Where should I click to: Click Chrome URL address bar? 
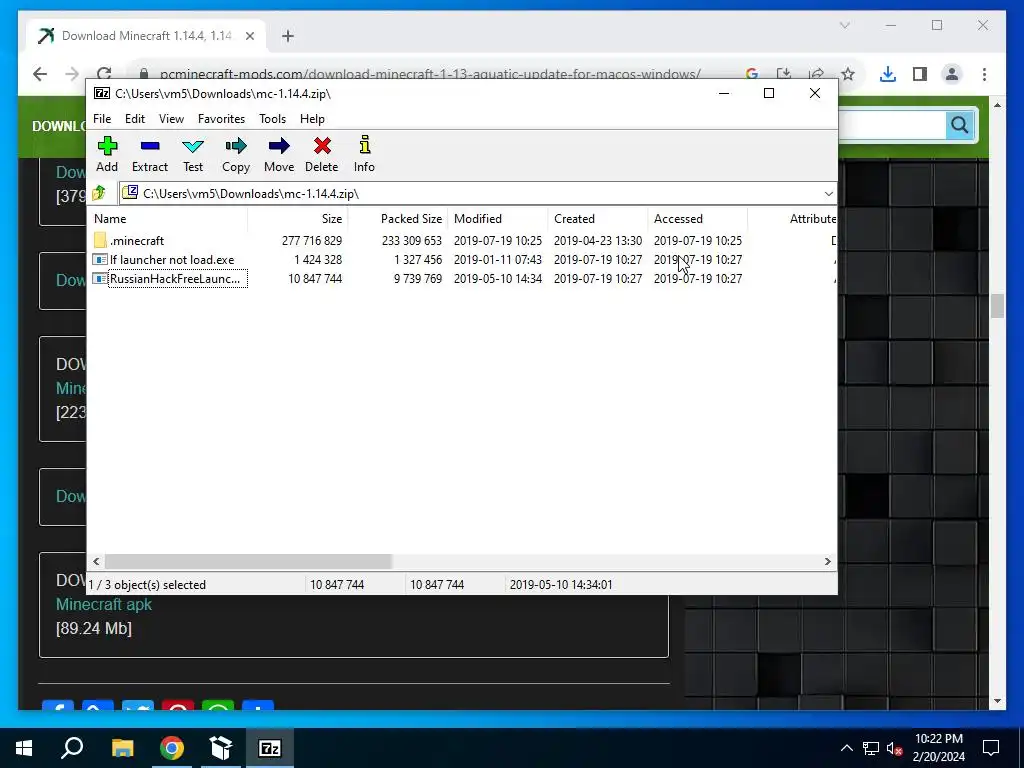coord(431,74)
